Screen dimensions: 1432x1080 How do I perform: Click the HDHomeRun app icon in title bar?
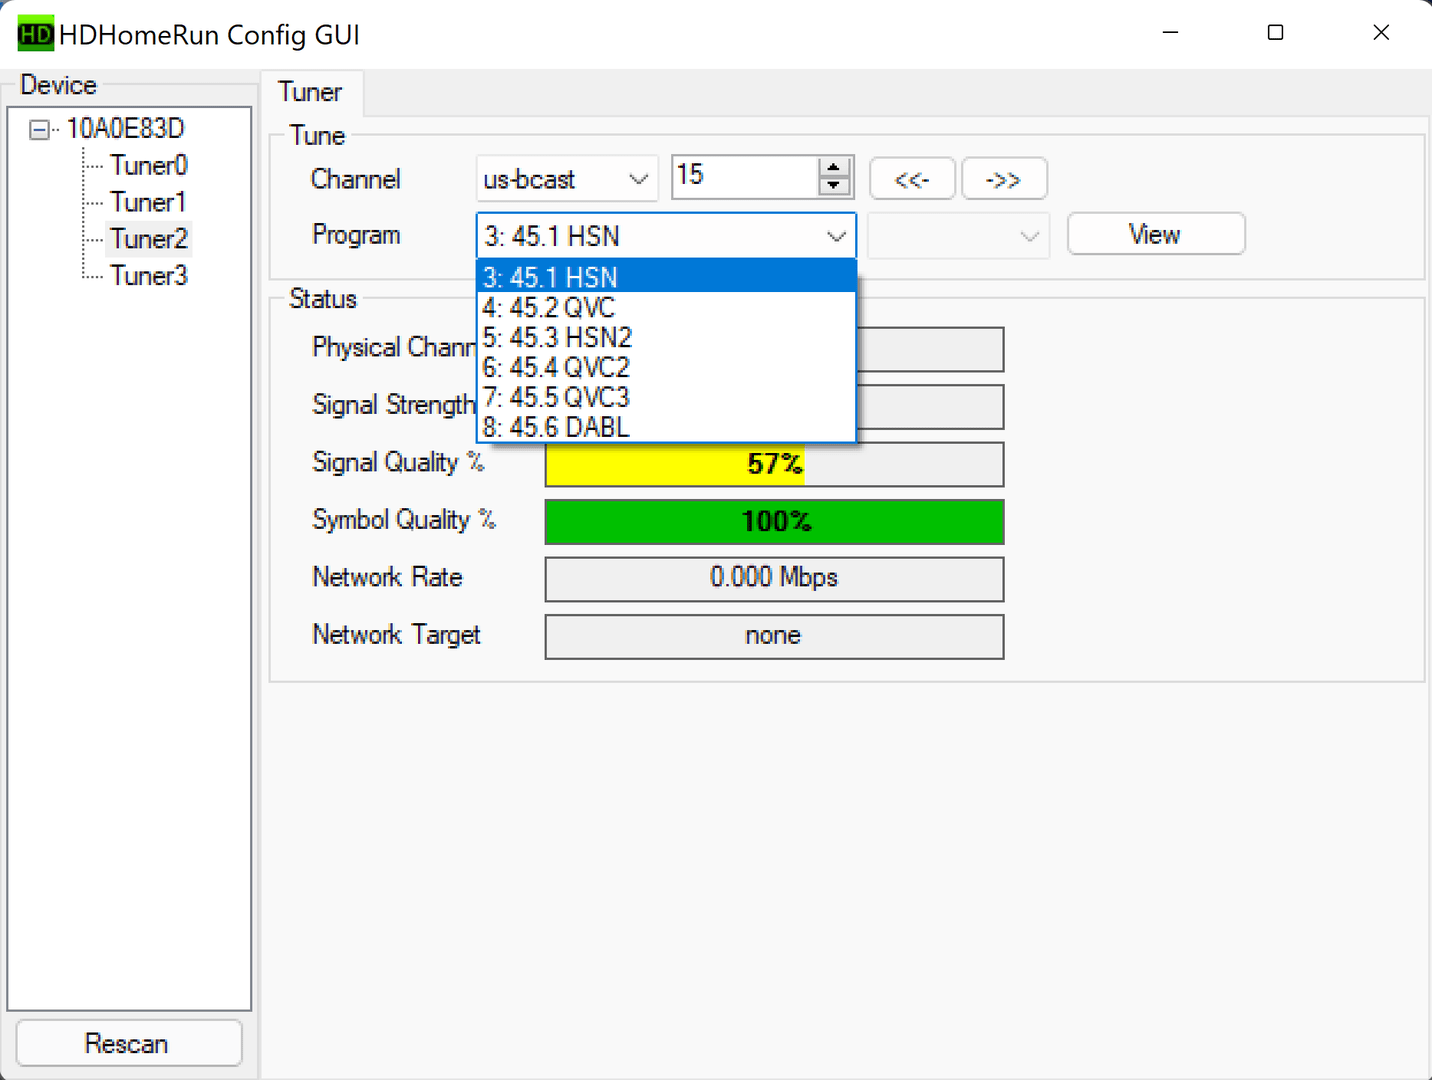tap(35, 34)
